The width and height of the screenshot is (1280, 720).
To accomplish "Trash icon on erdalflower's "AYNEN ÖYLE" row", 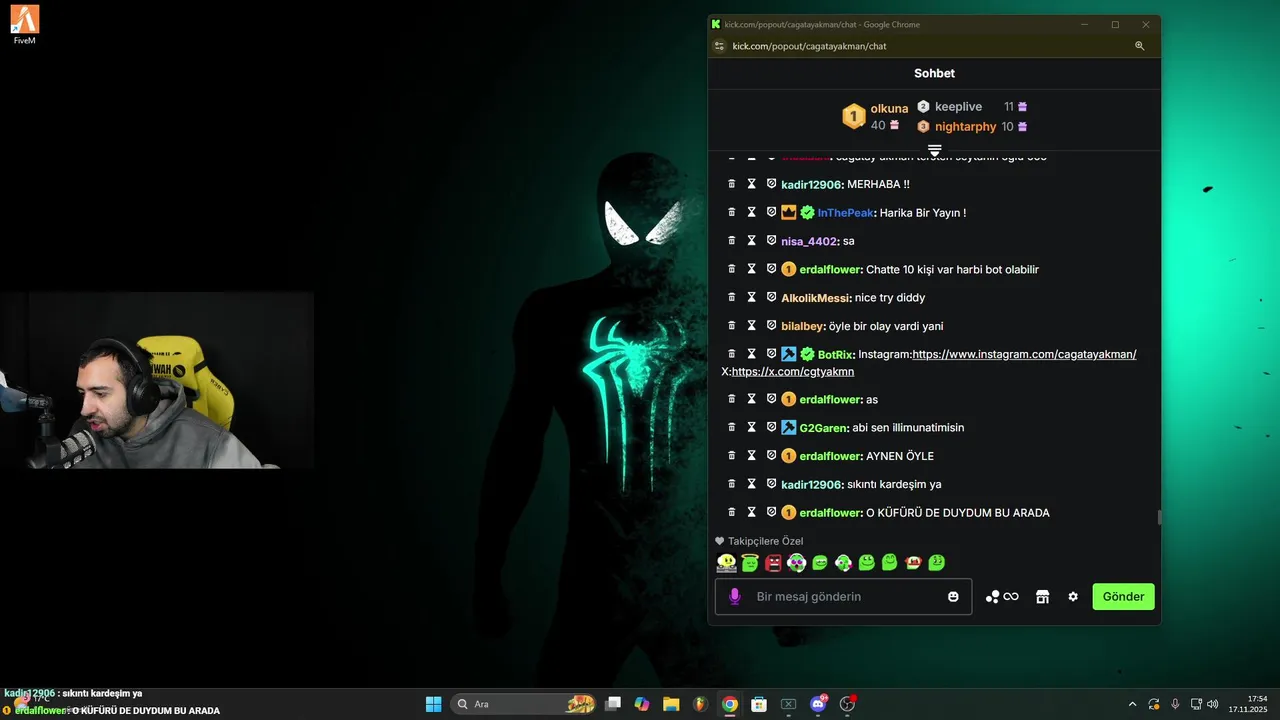I will point(732,456).
